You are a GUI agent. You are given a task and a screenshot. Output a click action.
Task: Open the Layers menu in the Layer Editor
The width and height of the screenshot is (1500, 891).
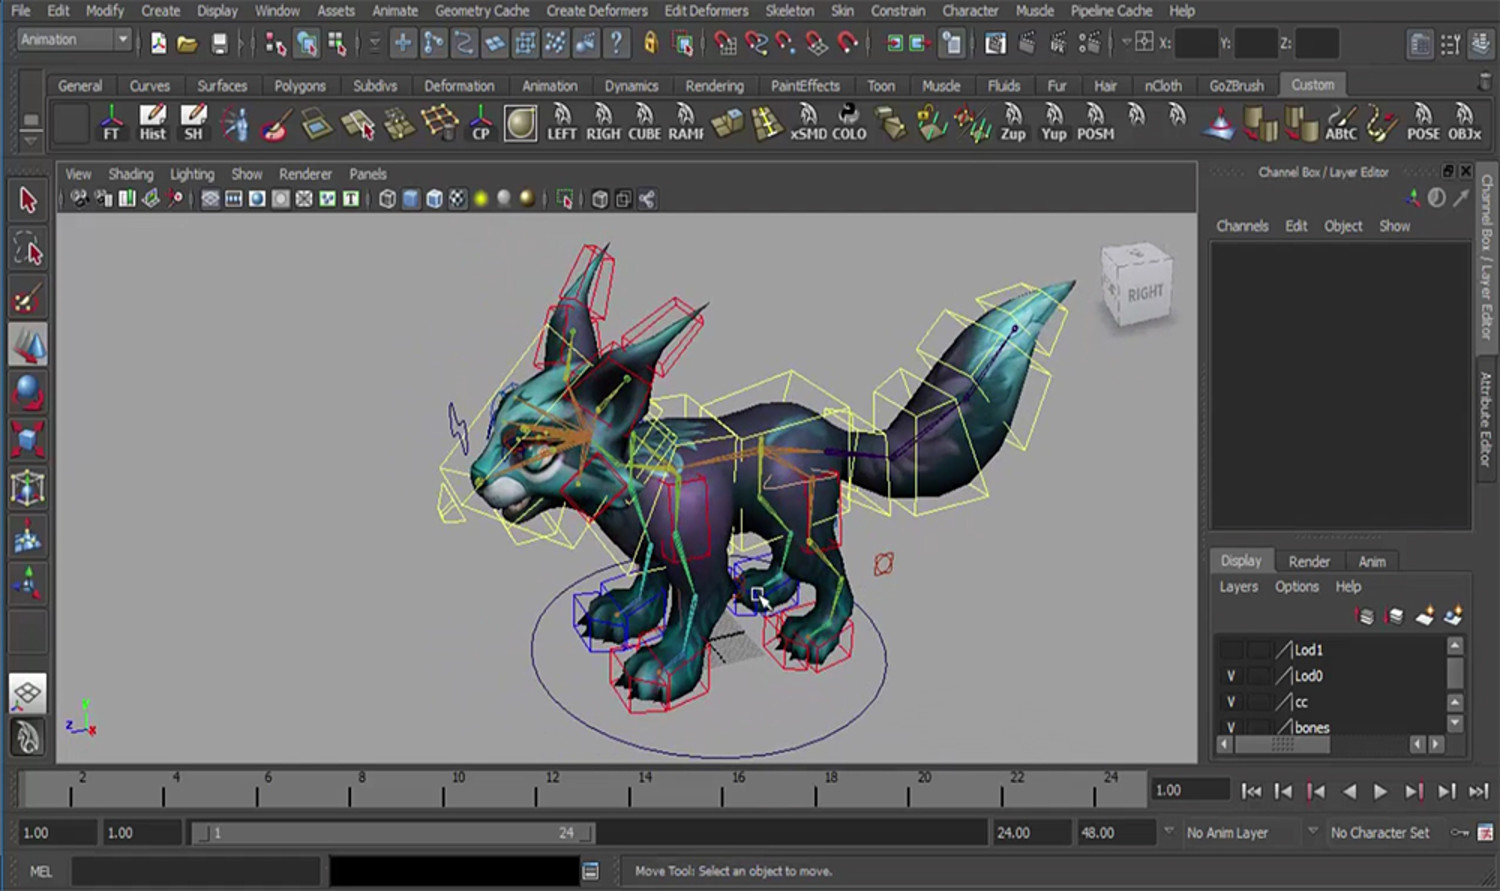coord(1238,587)
